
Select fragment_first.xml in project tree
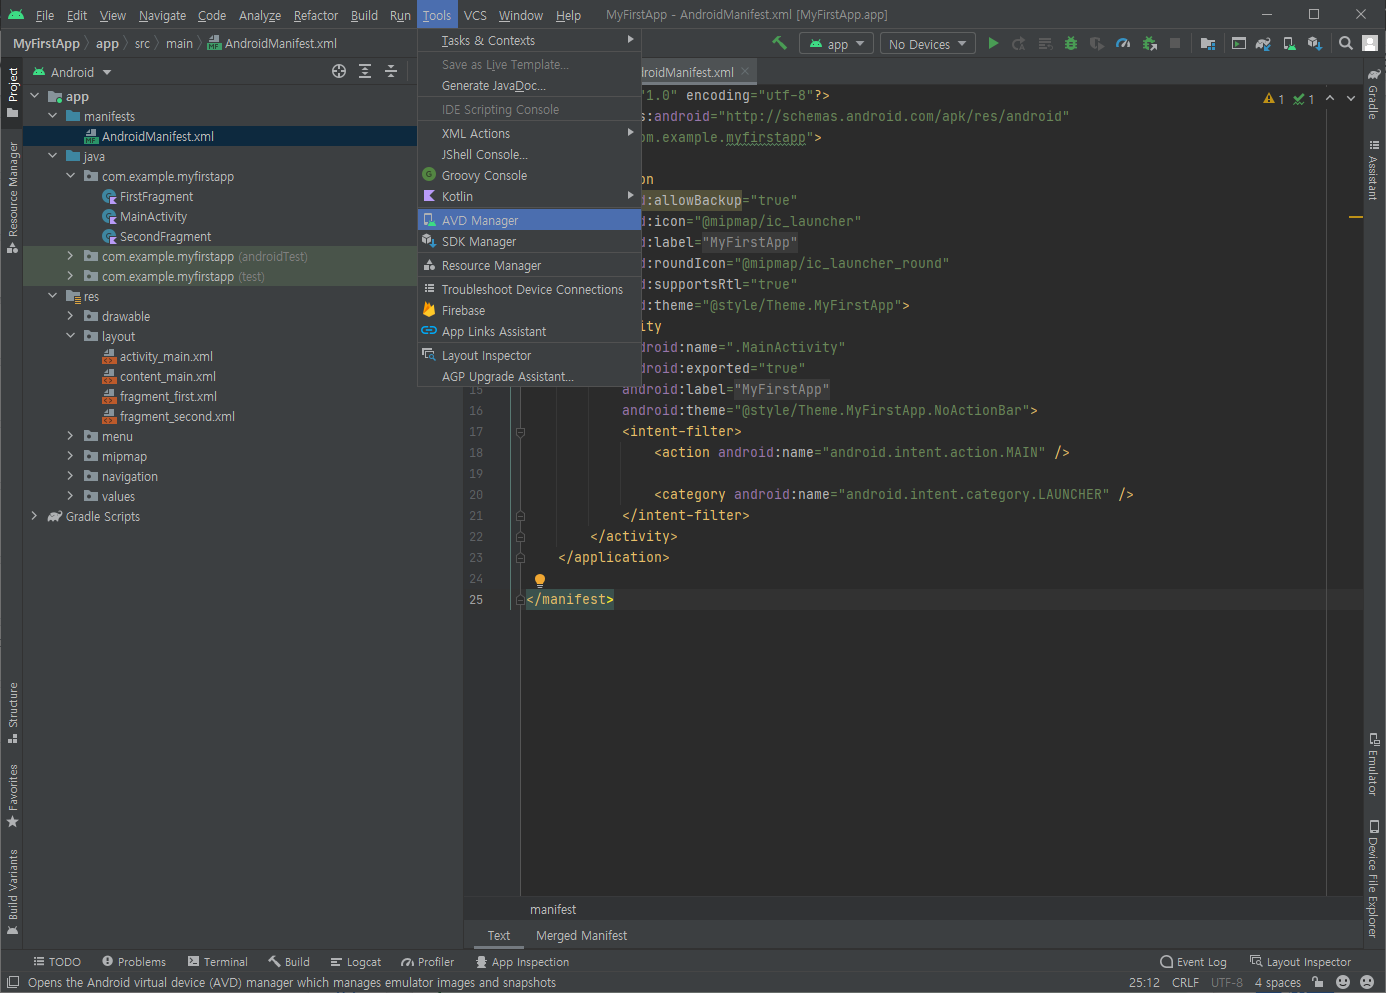coord(168,396)
